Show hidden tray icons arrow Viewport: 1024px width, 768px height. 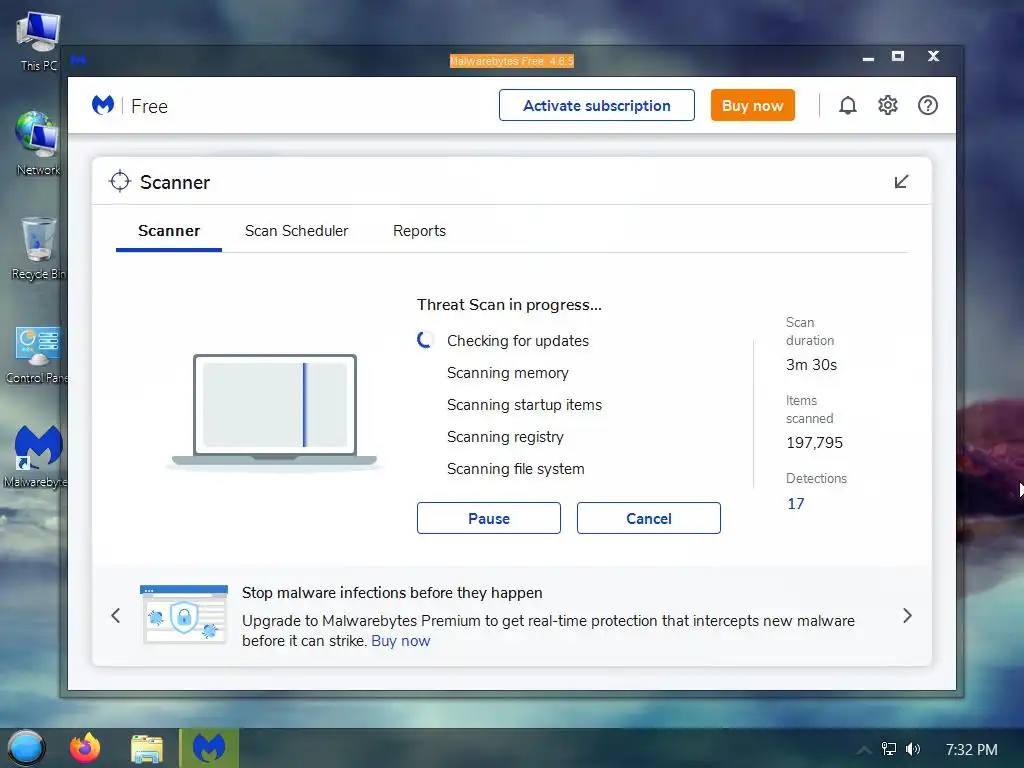(863, 749)
